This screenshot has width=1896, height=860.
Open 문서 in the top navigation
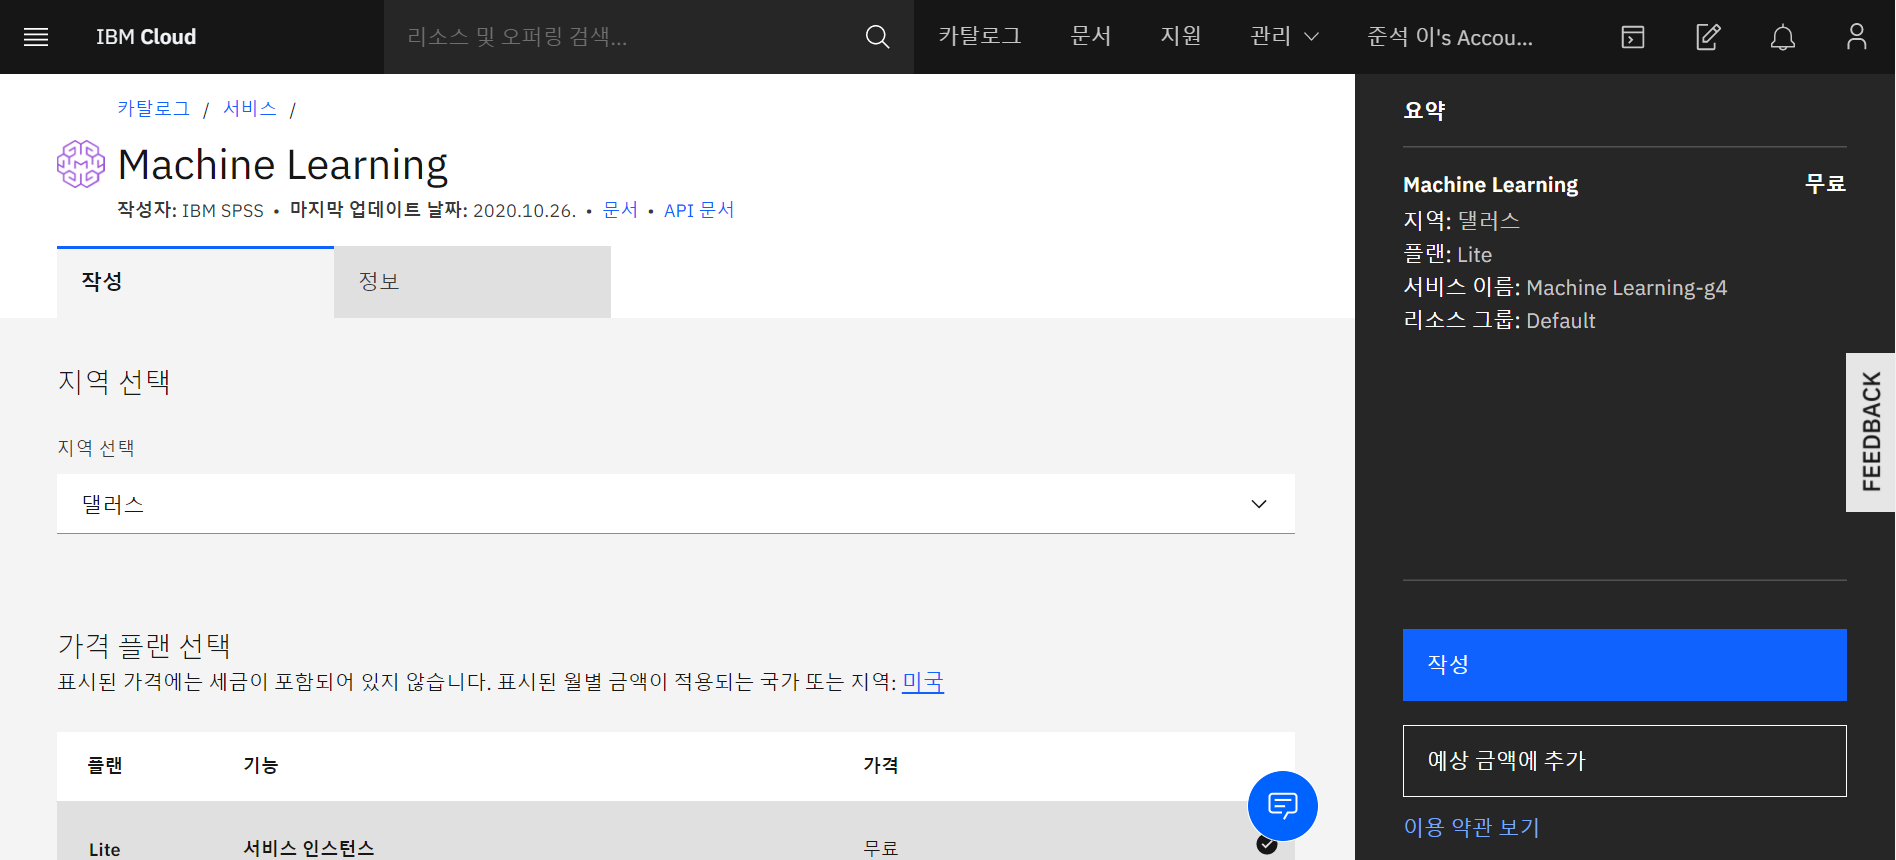tap(1091, 37)
